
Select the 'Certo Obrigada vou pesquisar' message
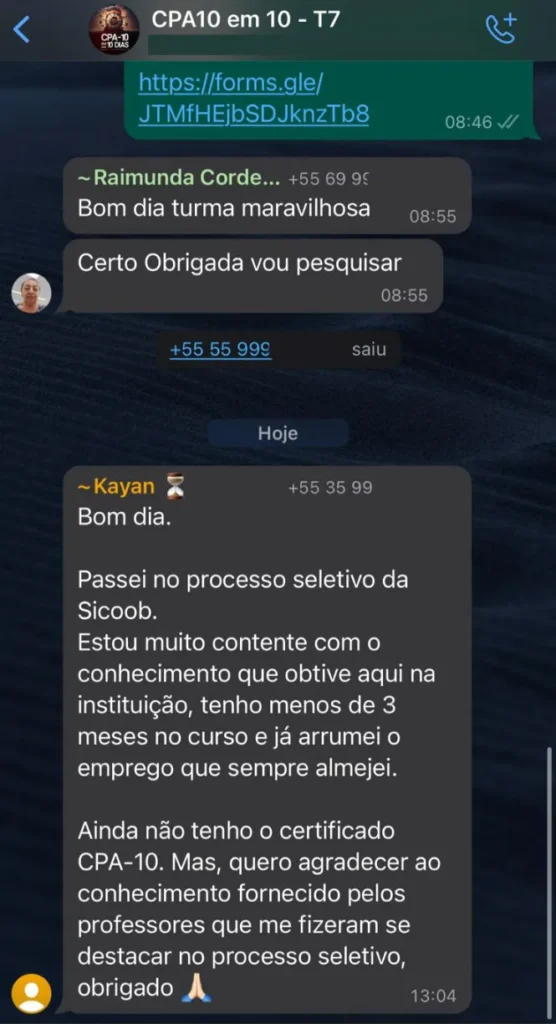tap(253, 276)
